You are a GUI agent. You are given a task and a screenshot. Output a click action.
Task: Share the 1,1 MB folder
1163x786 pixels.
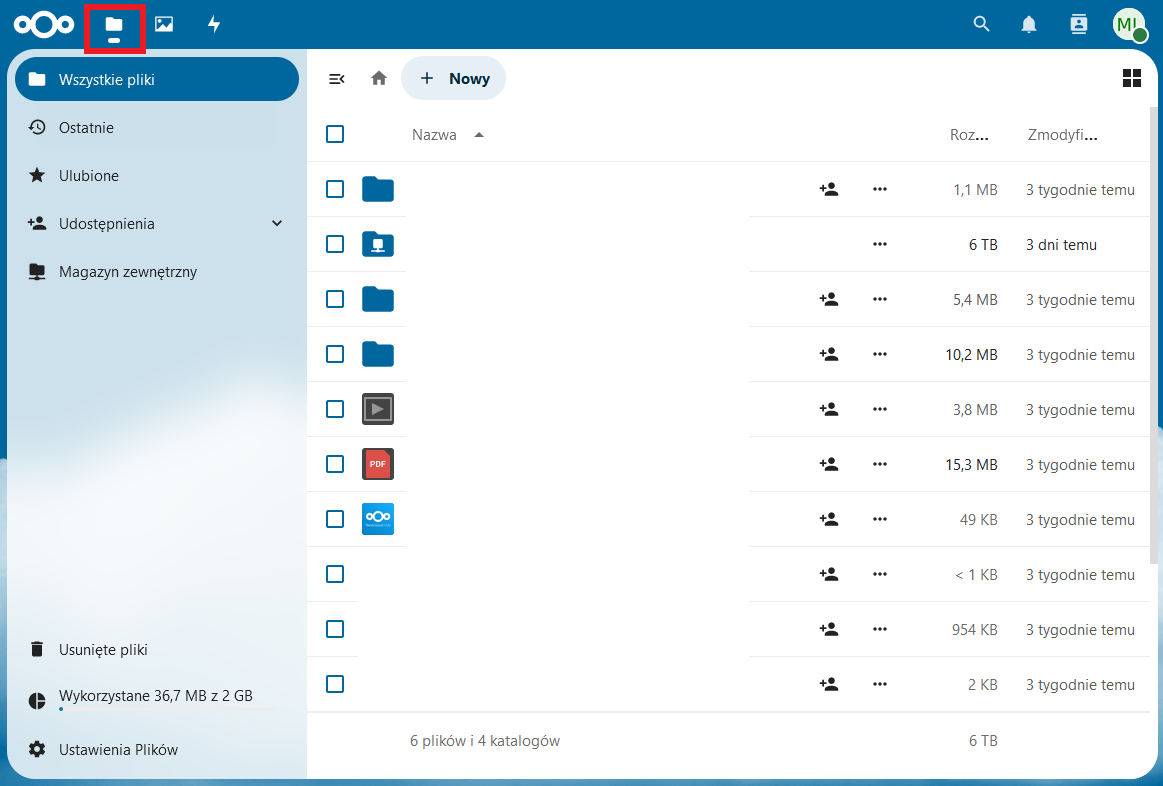828,189
